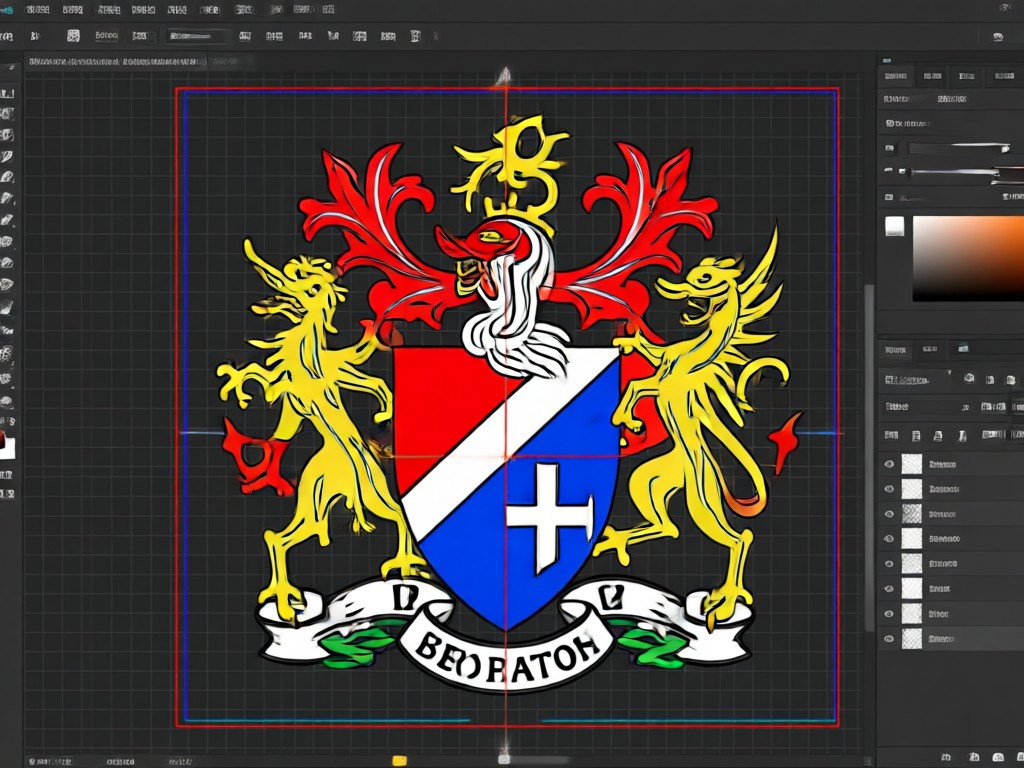Toggle the eye icon of the bottom highlighted layer

[x=889, y=639]
